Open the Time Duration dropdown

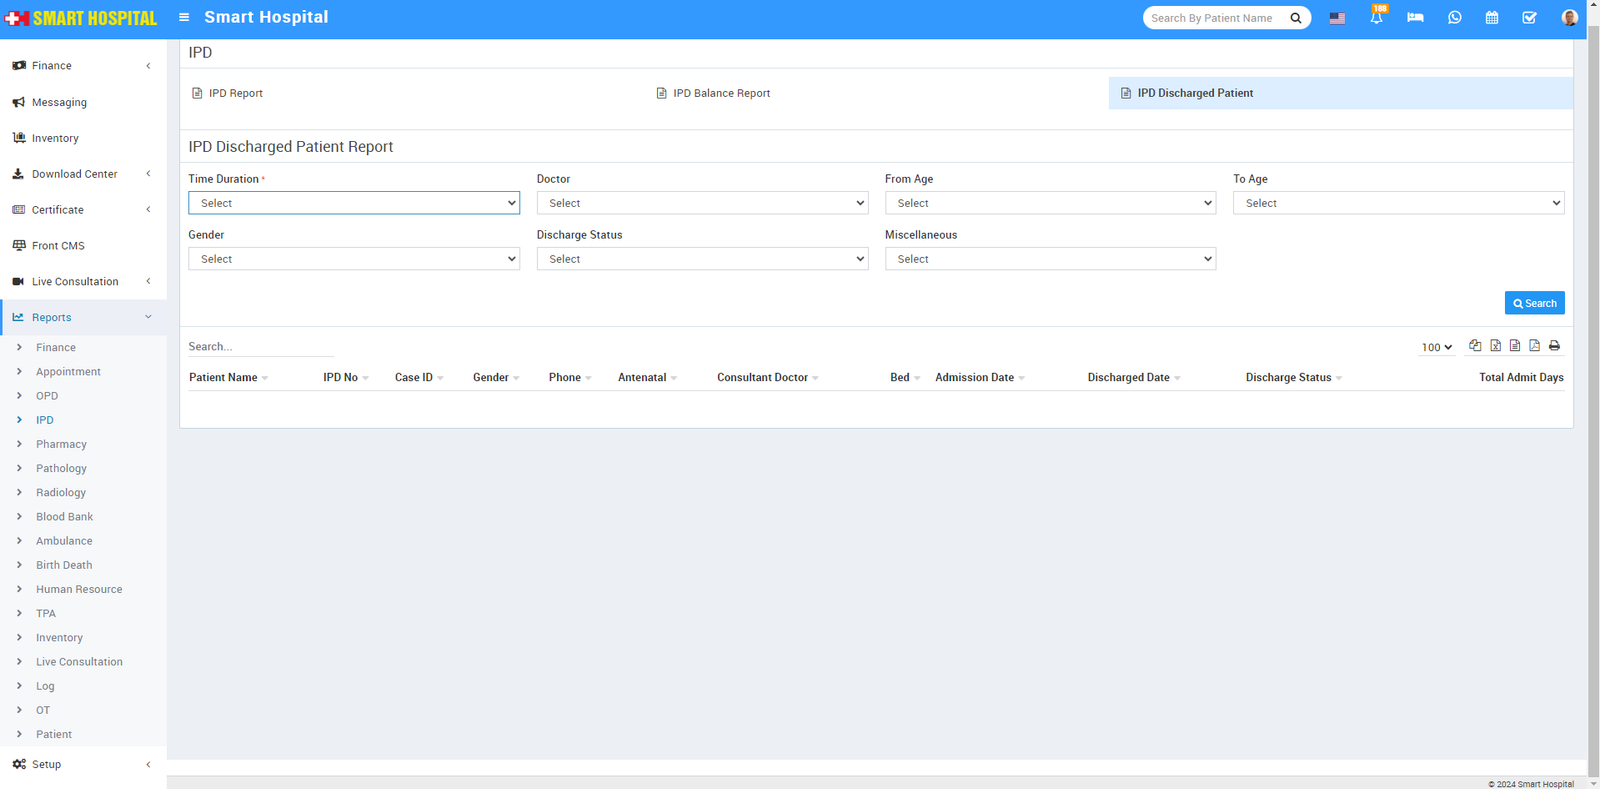[354, 203]
